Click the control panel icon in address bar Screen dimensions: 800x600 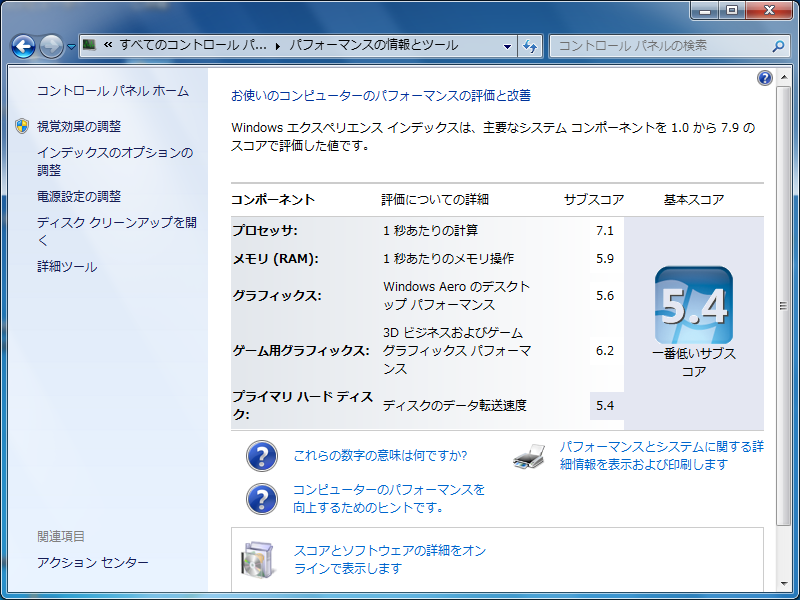89,45
